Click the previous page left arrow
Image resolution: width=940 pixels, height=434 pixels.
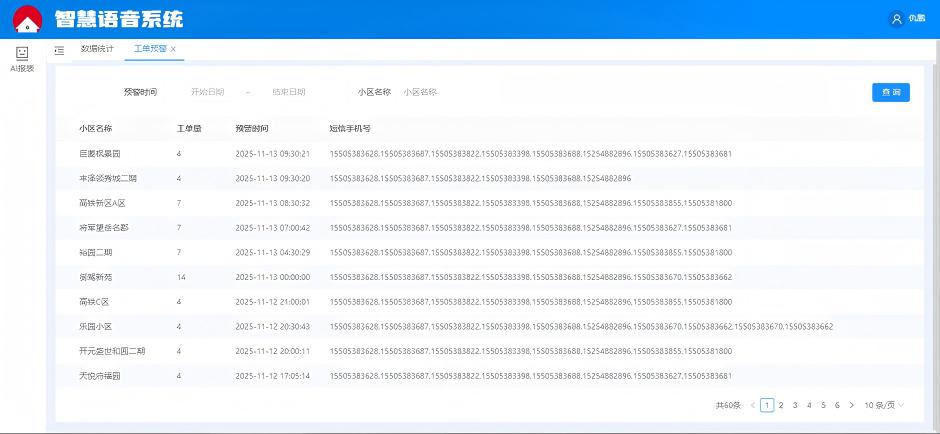(753, 405)
